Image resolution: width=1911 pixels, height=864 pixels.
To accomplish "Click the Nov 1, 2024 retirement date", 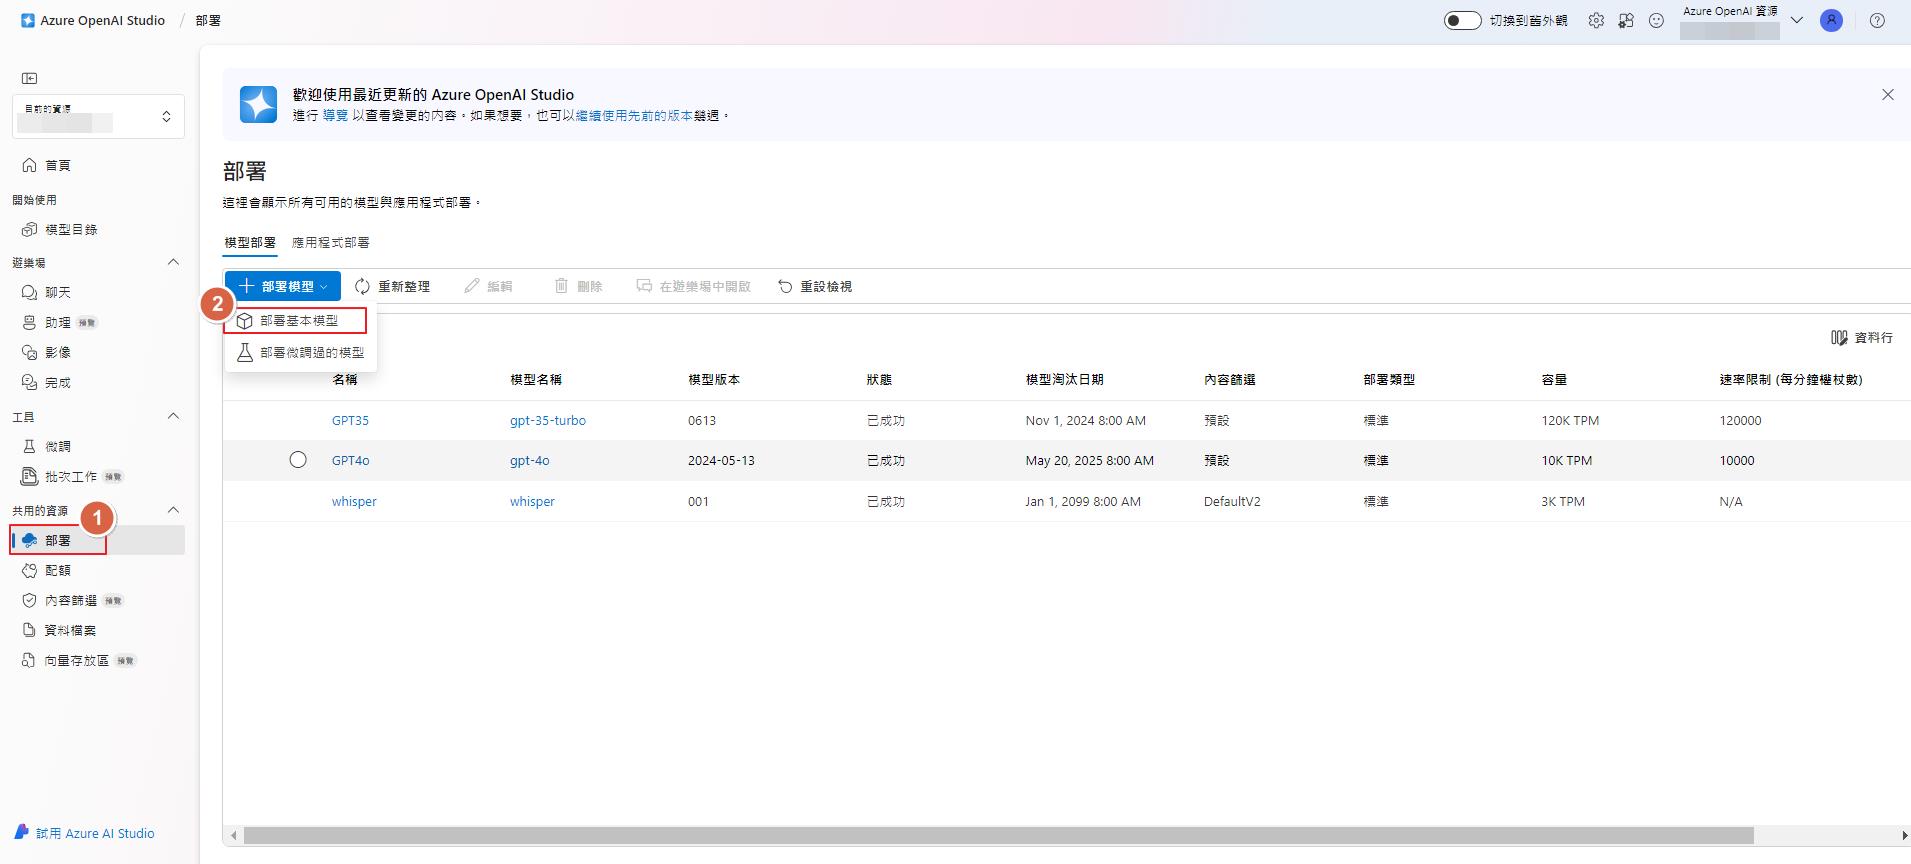I will pos(1085,421).
